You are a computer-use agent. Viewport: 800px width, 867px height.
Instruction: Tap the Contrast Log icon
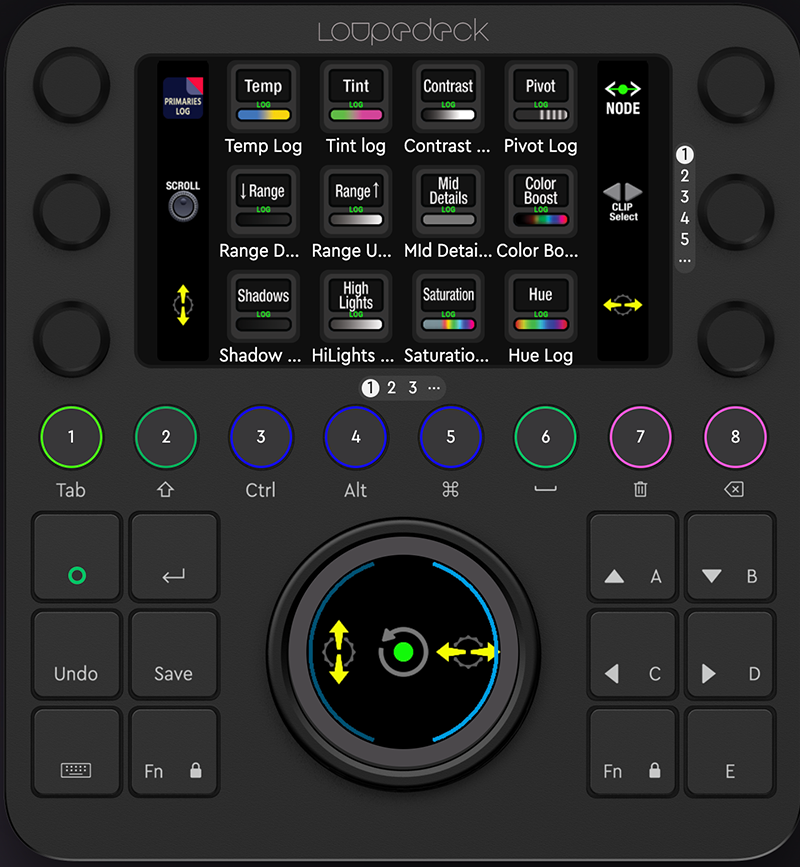[x=447, y=95]
